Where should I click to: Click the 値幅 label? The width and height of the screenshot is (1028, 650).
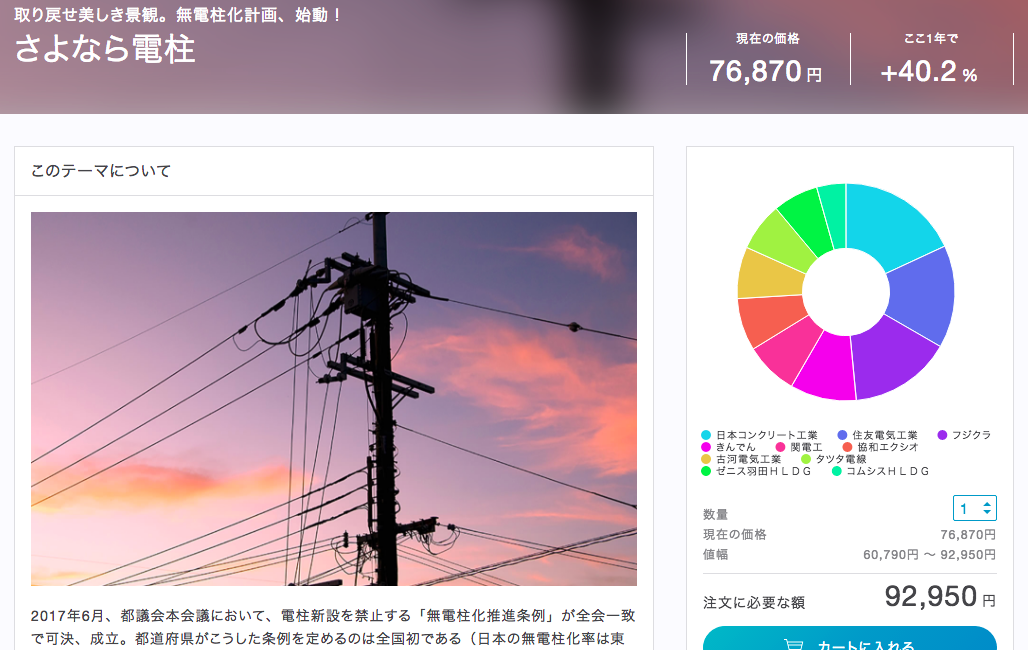click(715, 554)
